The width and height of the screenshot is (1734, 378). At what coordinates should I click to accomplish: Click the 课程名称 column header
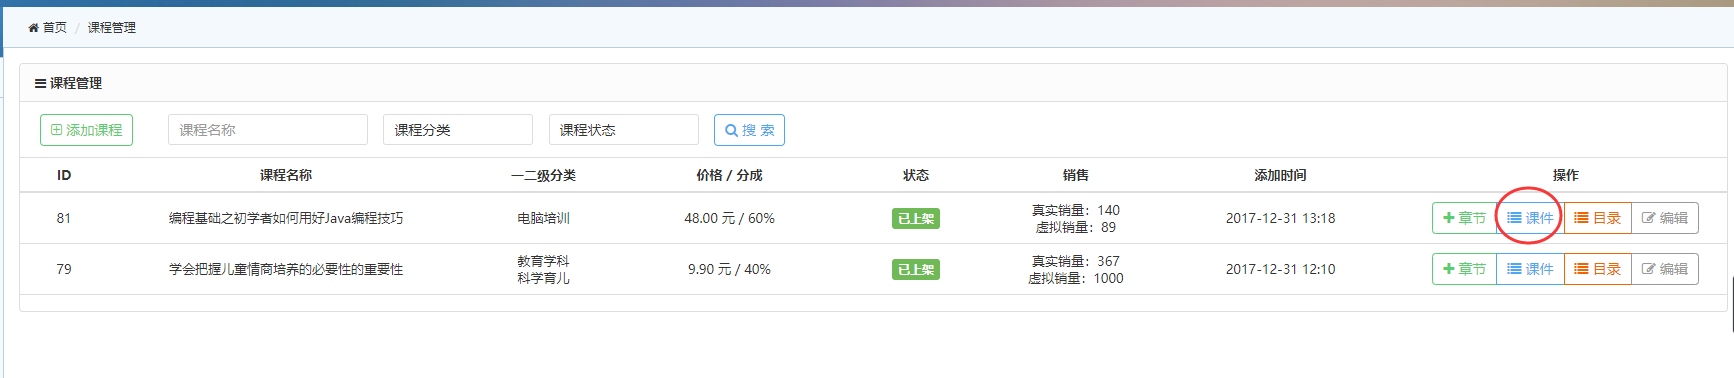click(x=286, y=175)
